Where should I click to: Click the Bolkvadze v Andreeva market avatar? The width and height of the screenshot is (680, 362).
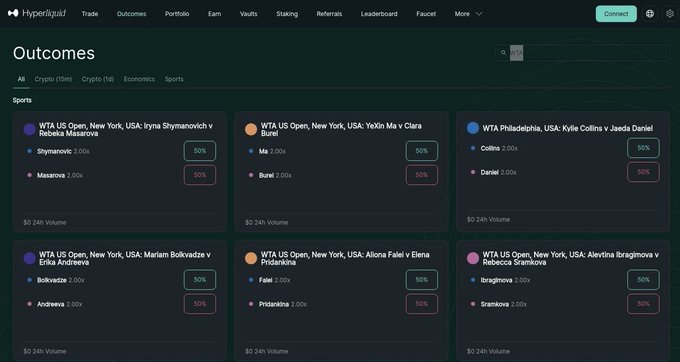click(x=29, y=258)
